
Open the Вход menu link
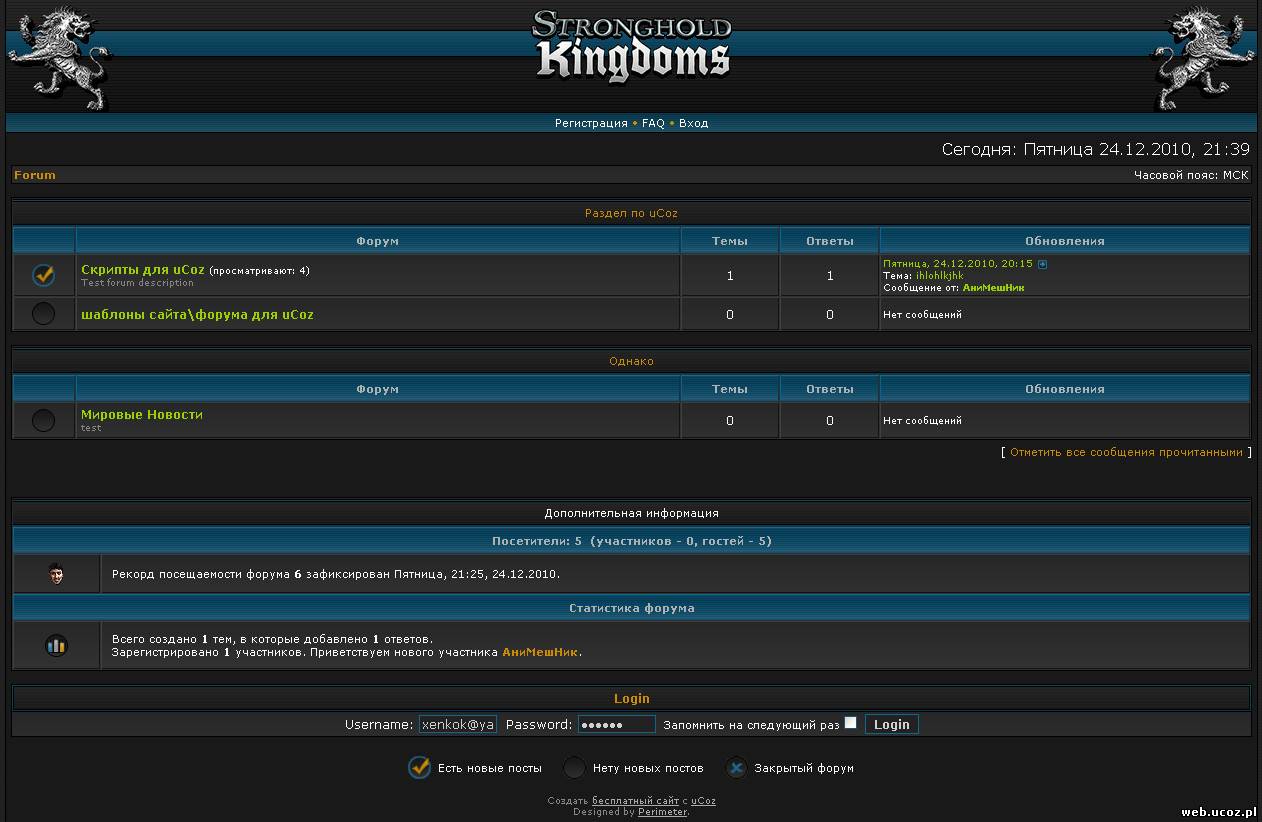[x=693, y=123]
